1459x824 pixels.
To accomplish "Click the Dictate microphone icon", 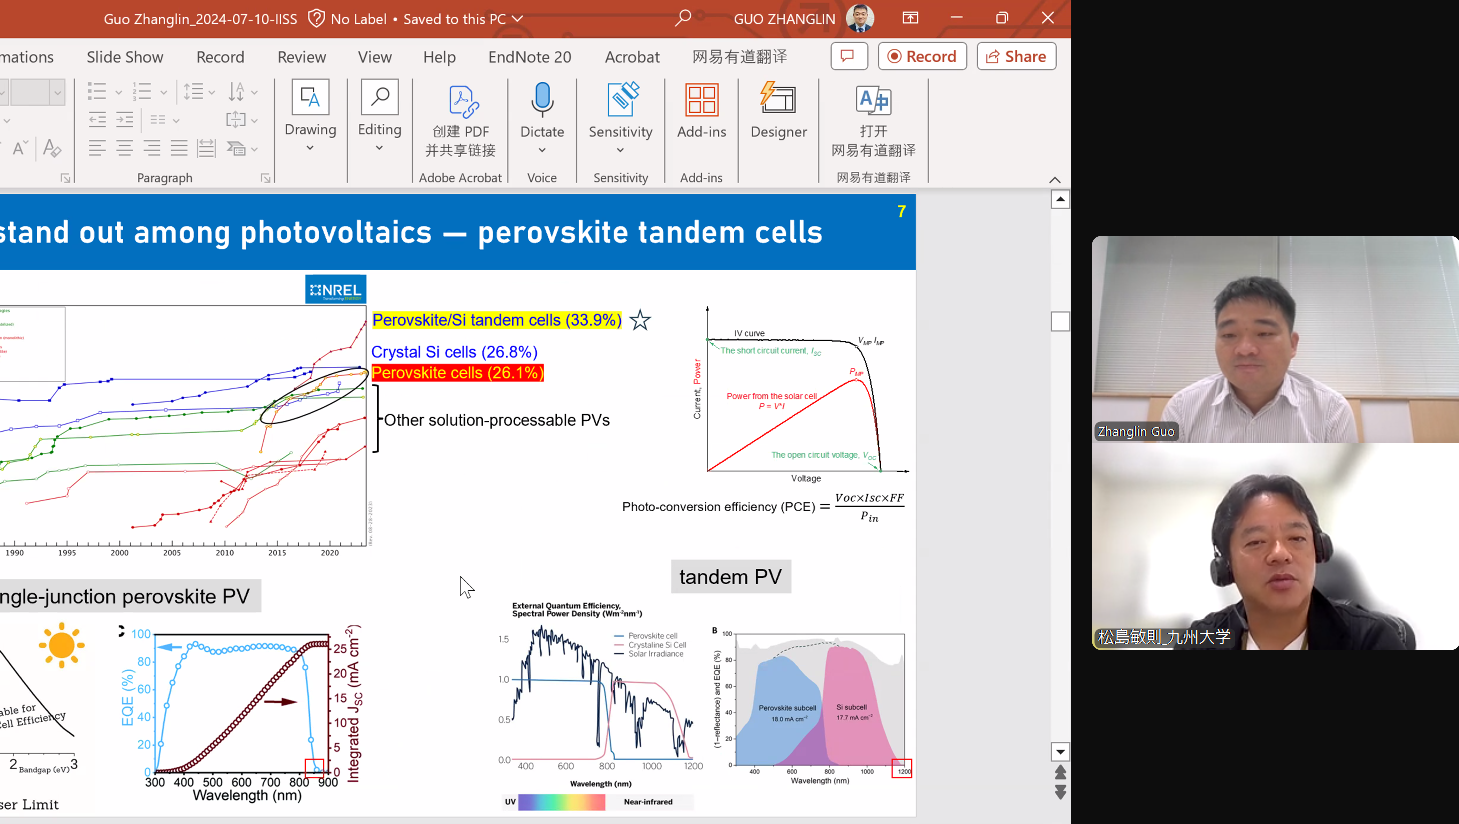I will tap(542, 100).
